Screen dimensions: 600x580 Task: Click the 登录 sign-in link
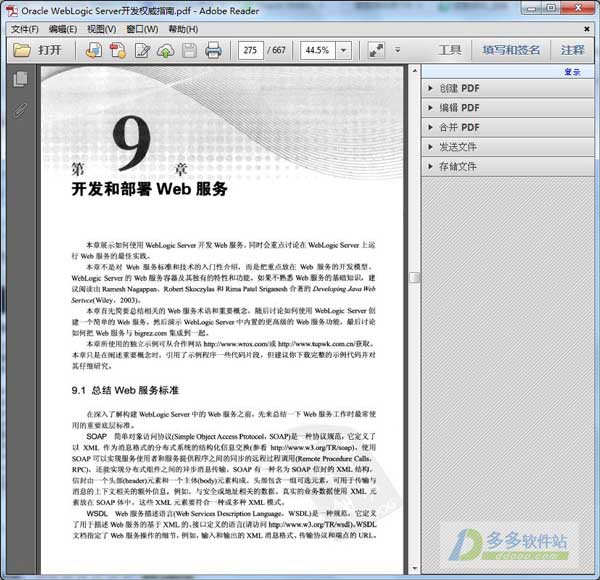click(572, 72)
